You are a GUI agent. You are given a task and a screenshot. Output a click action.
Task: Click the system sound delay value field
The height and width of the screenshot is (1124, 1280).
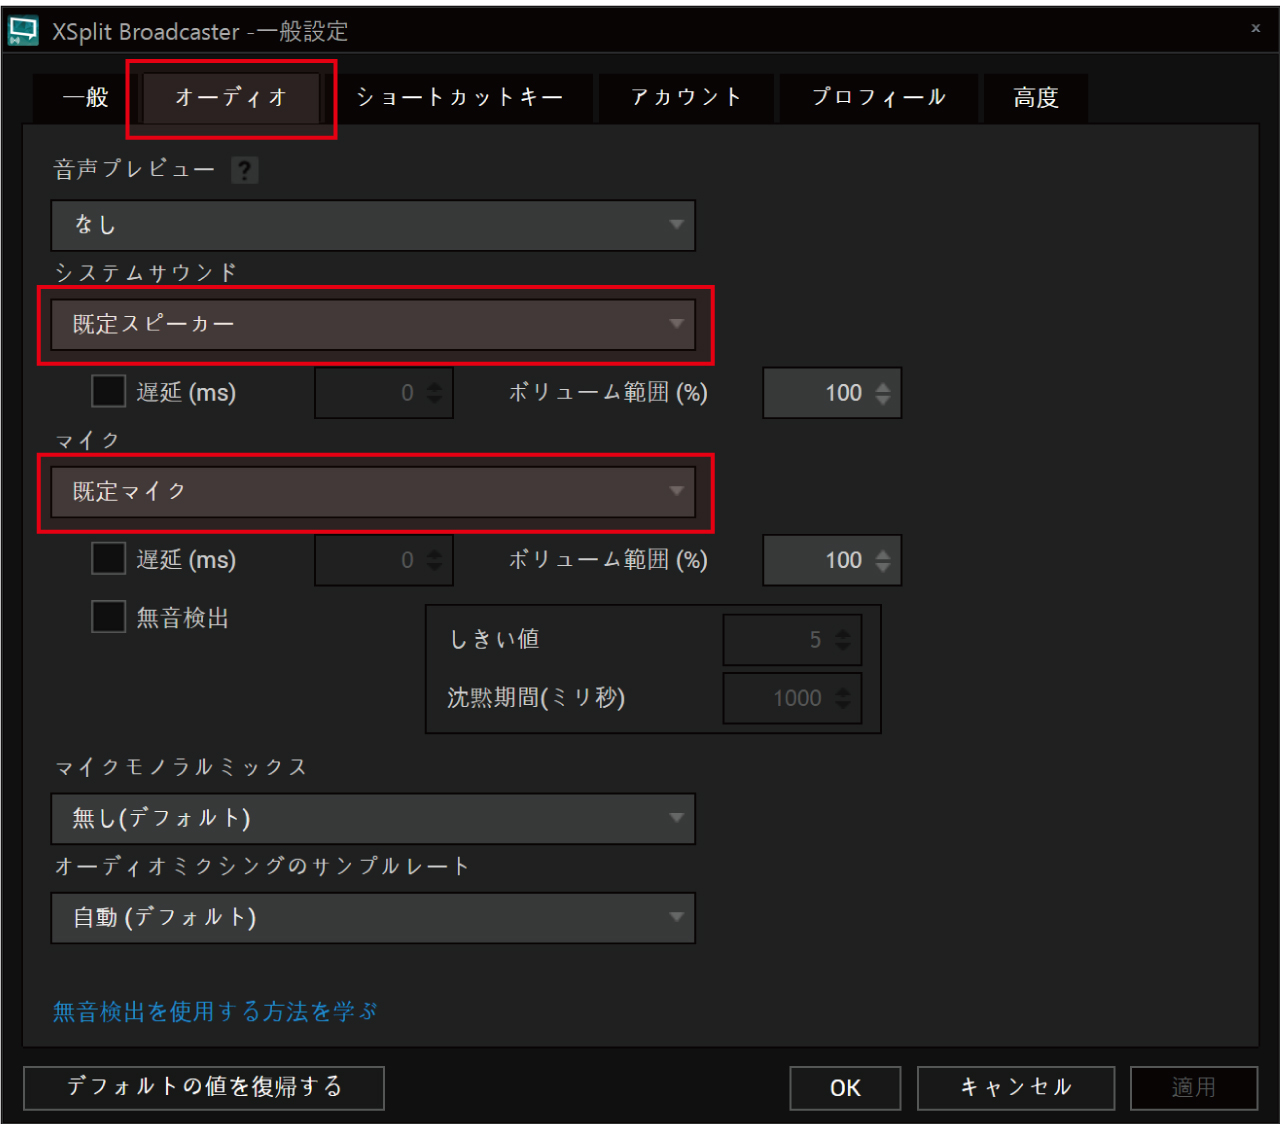(x=384, y=393)
